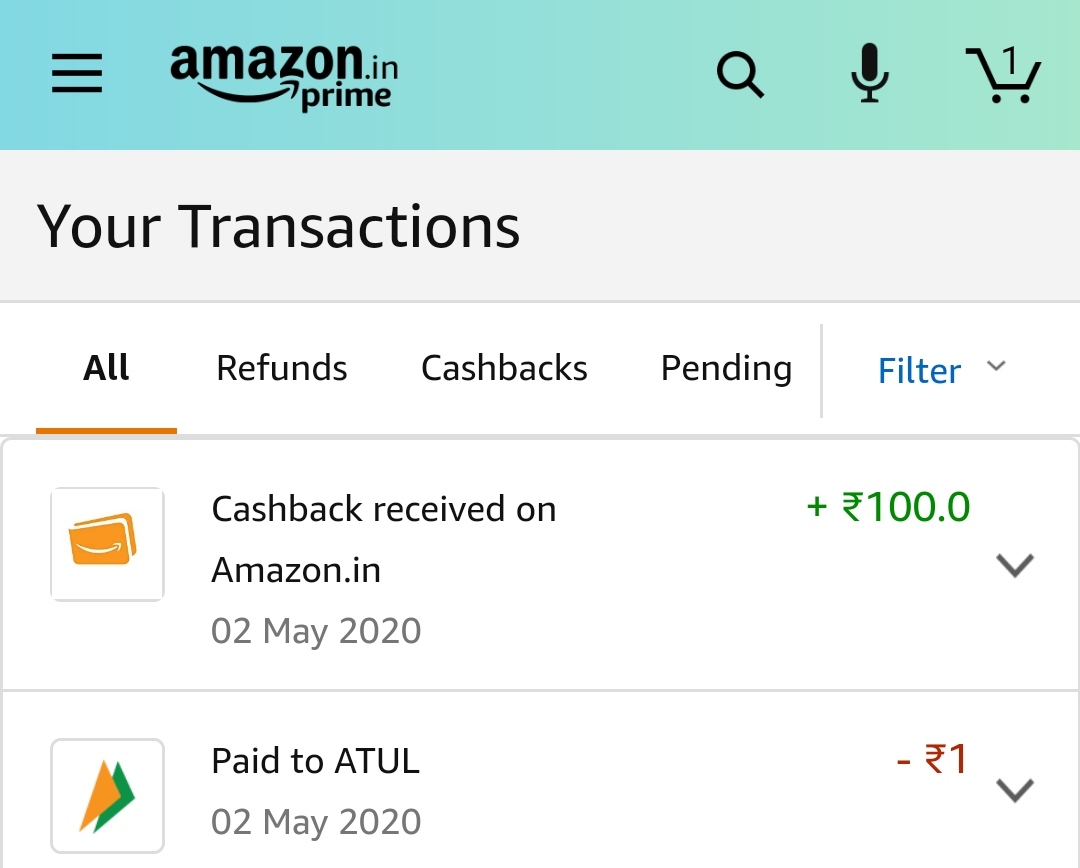Click the Cashback received on Amazon.in text
The image size is (1080, 868).
click(383, 539)
